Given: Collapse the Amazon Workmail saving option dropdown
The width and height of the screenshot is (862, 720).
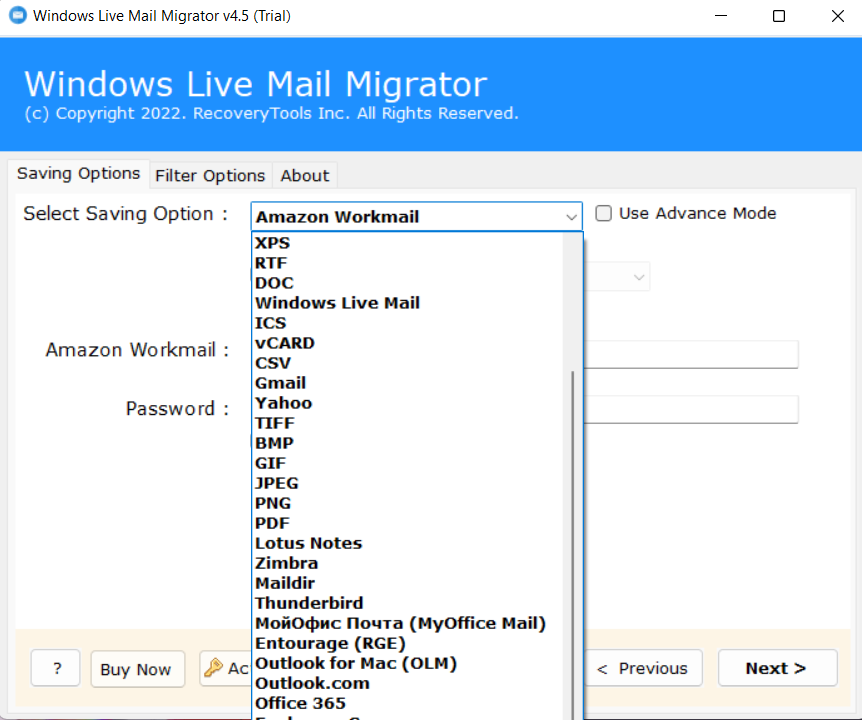Looking at the screenshot, I should (x=571, y=217).
